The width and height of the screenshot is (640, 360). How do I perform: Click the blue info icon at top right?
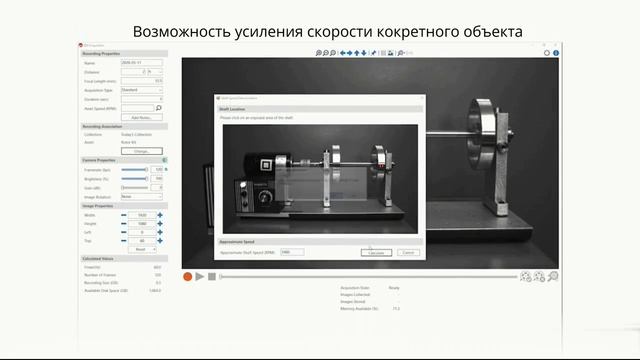pyautogui.click(x=556, y=53)
